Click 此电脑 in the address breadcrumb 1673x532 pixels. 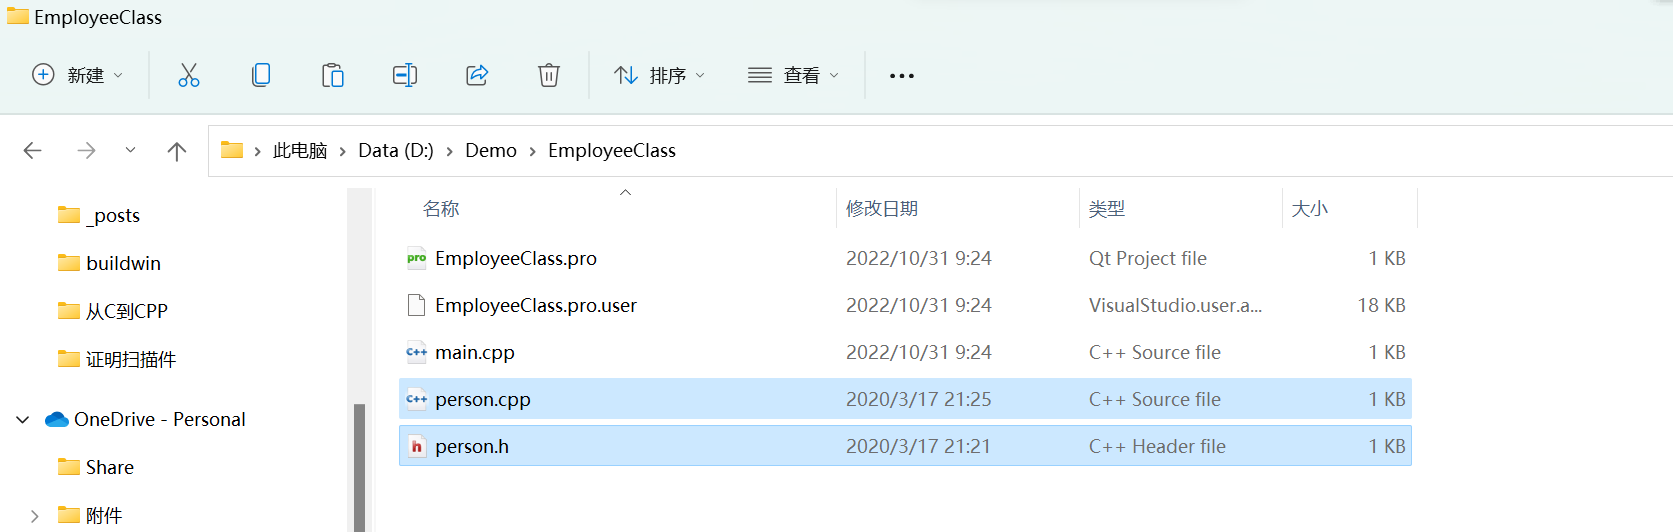pyautogui.click(x=300, y=151)
